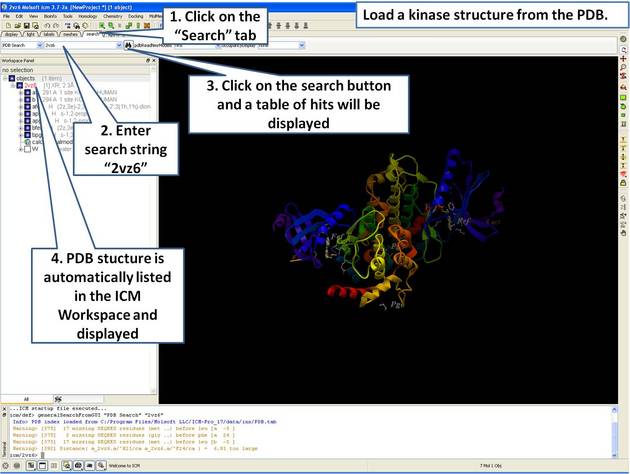
Task: Click the Save disk icon in toolbar
Action: point(24,25)
